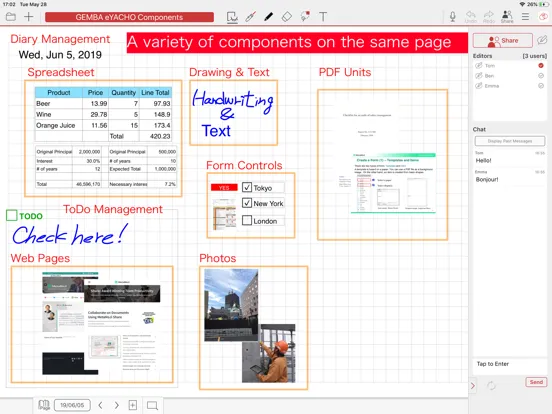Click the Quantity column header

click(124, 92)
